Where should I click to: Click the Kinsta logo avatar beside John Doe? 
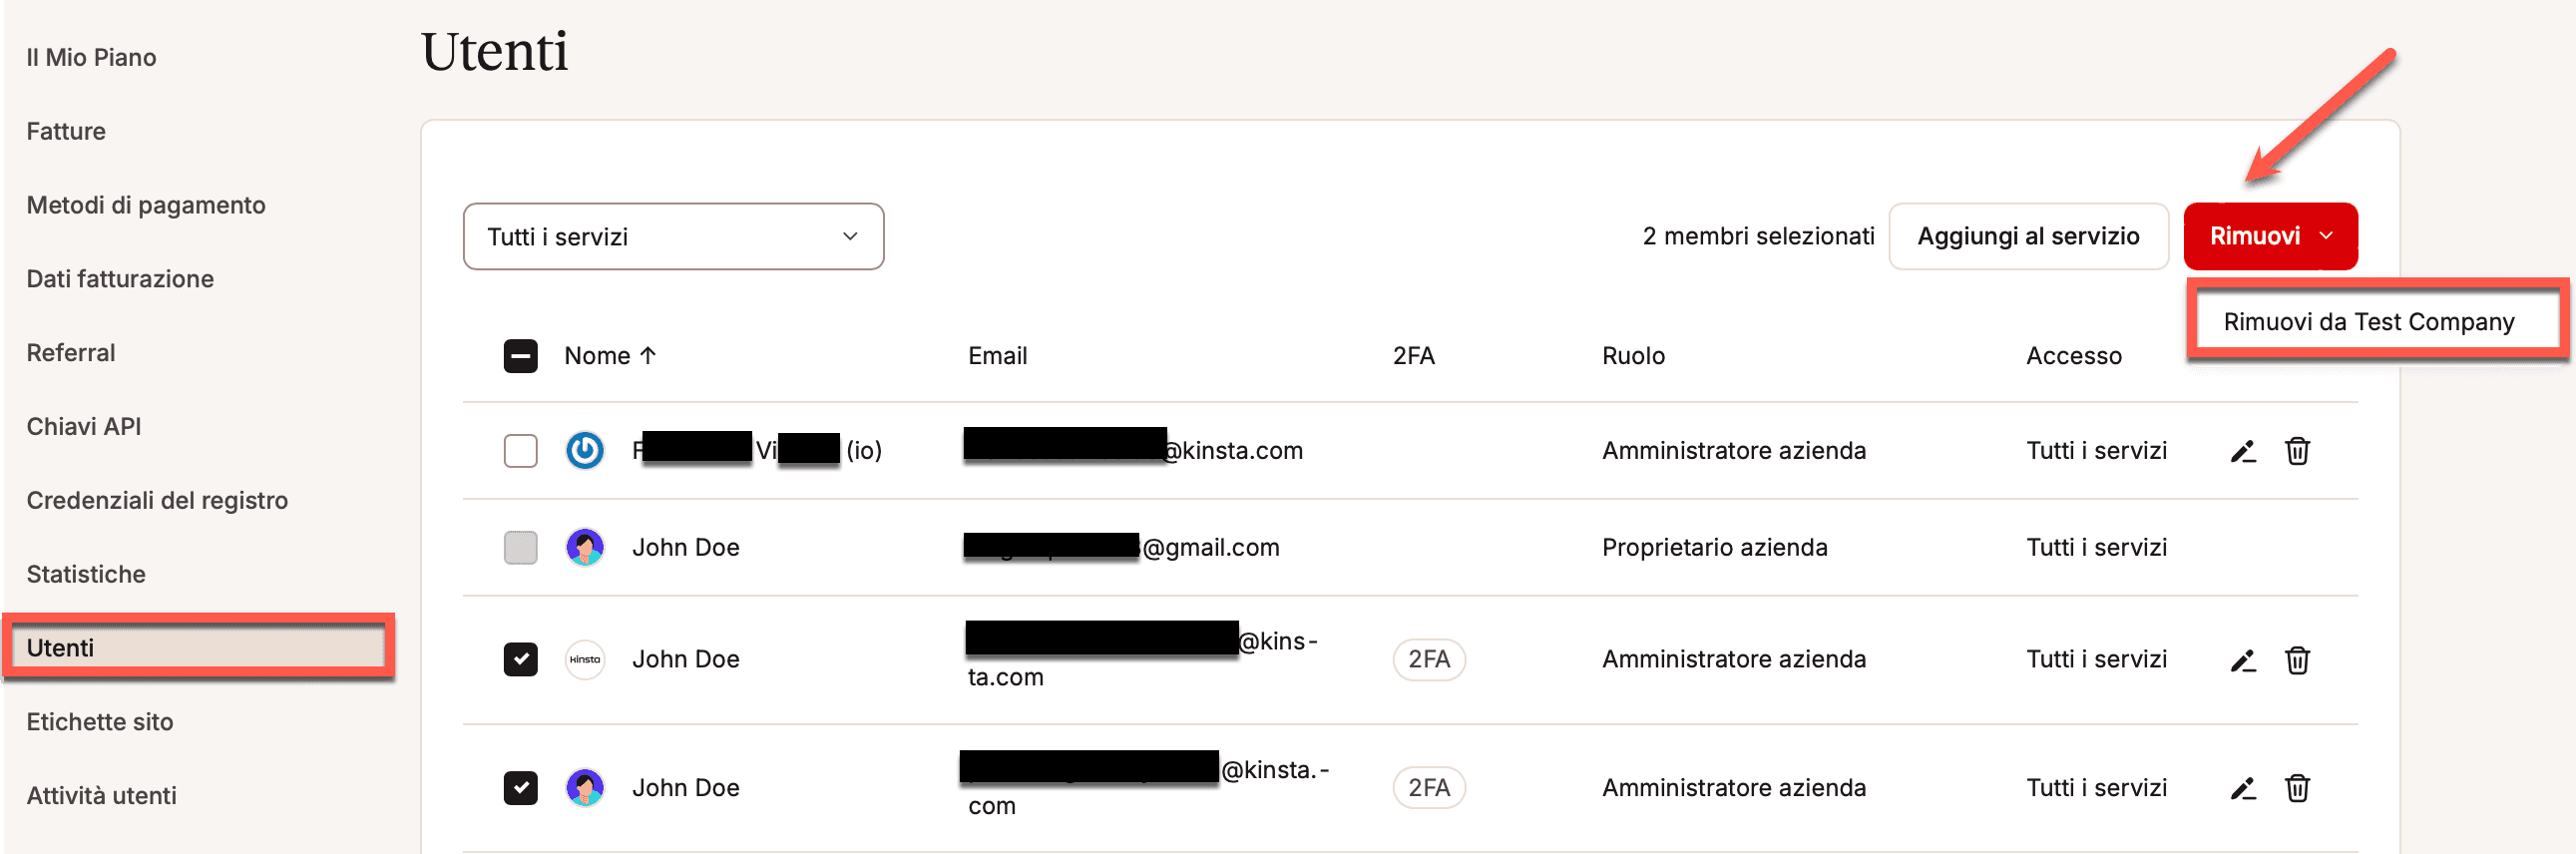(x=585, y=660)
